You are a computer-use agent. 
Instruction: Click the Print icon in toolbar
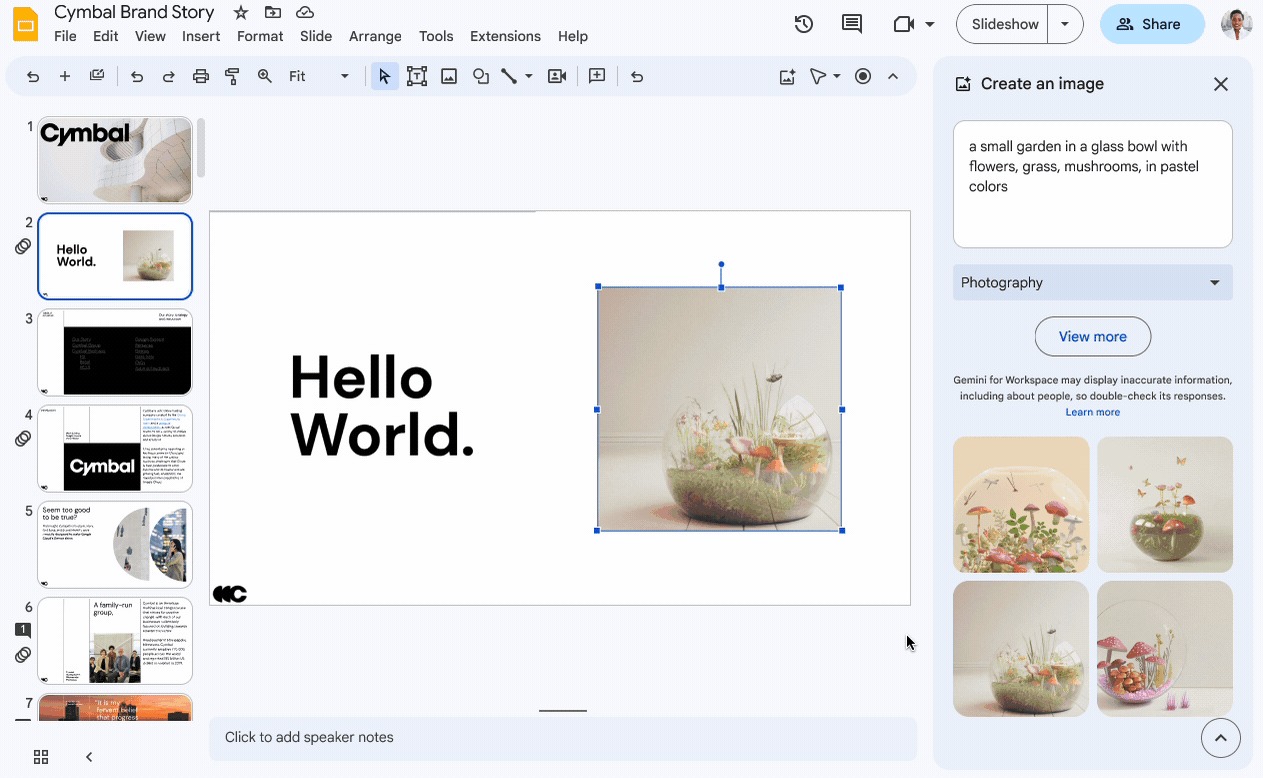(x=201, y=76)
